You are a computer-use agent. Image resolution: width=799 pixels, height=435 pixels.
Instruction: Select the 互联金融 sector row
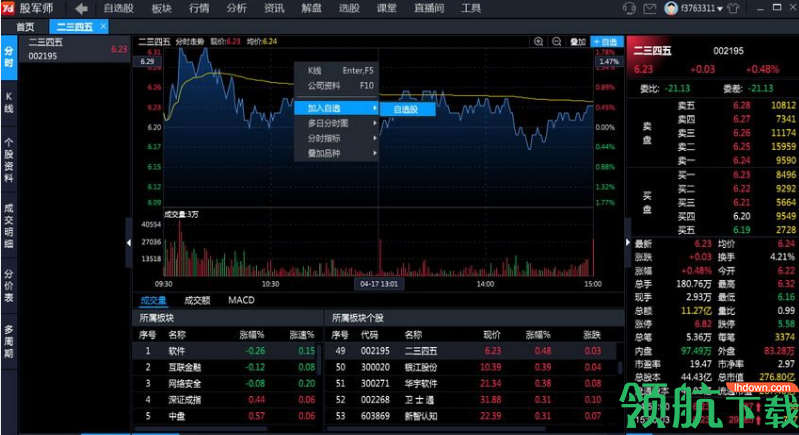pos(226,367)
